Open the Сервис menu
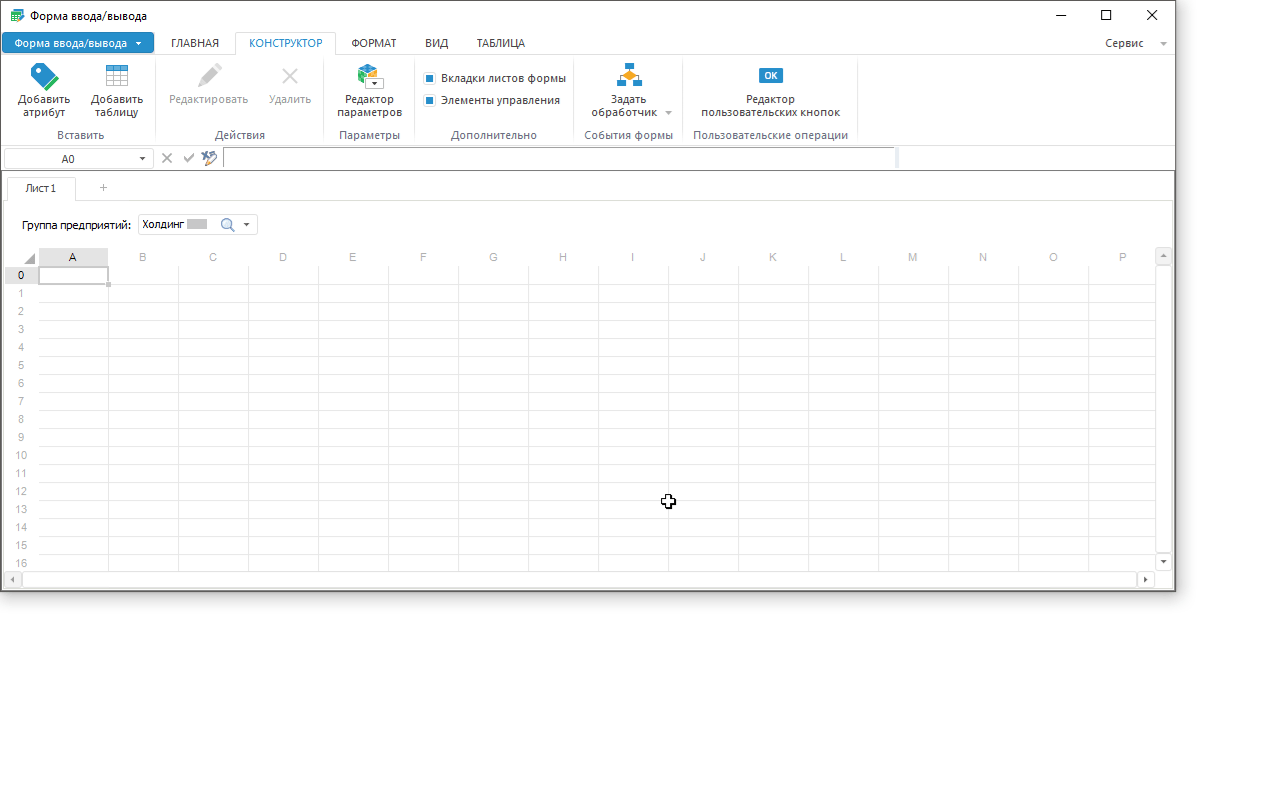 coord(1125,44)
